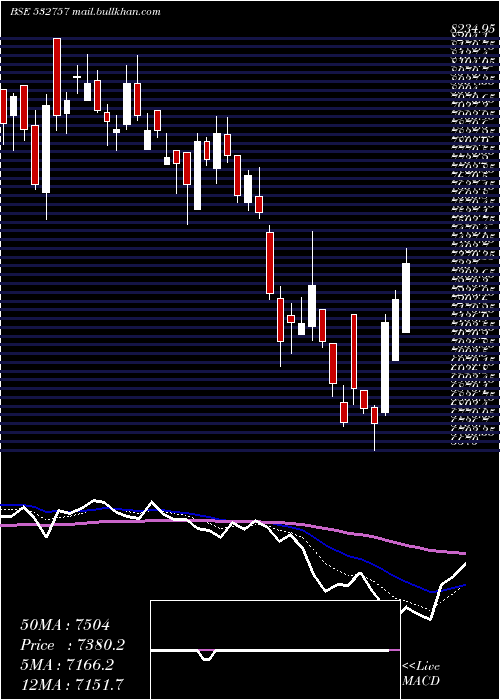
Task: Click the '5MA : 7166.2' reading
Action: [x=67, y=665]
